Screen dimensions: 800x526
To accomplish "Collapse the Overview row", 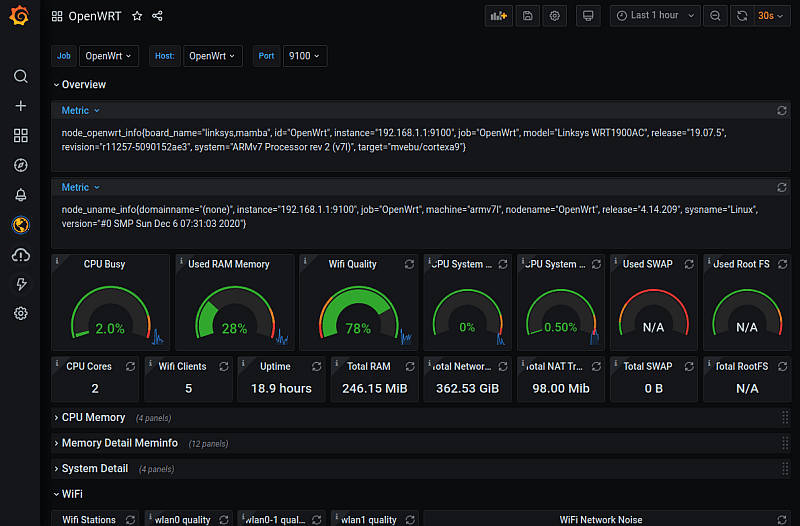I will coord(84,85).
